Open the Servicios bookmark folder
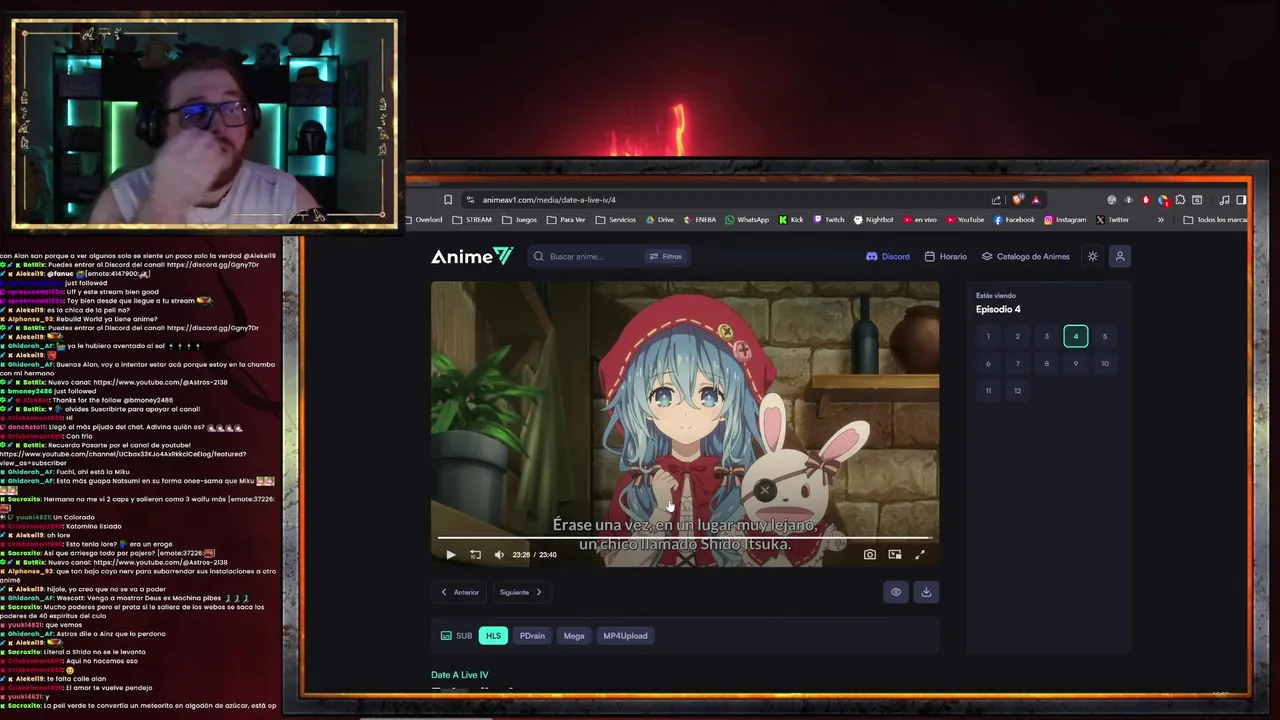Screen dimensions: 1280x720 coord(616,220)
